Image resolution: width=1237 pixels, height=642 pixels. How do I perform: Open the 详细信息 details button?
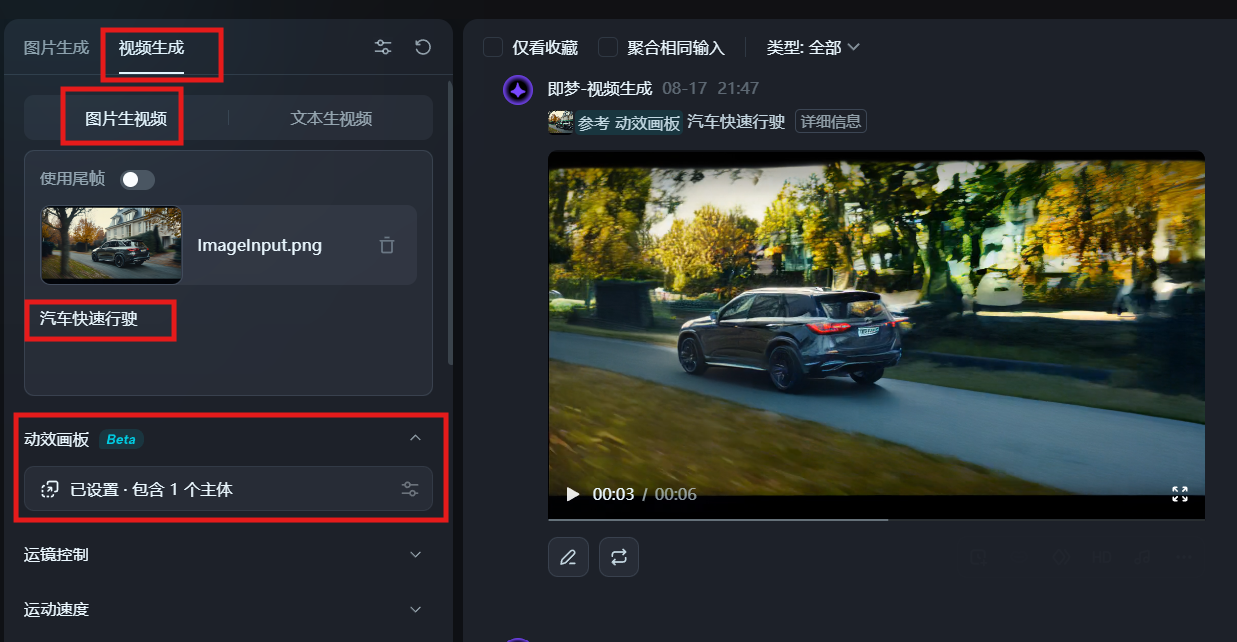[x=831, y=122]
